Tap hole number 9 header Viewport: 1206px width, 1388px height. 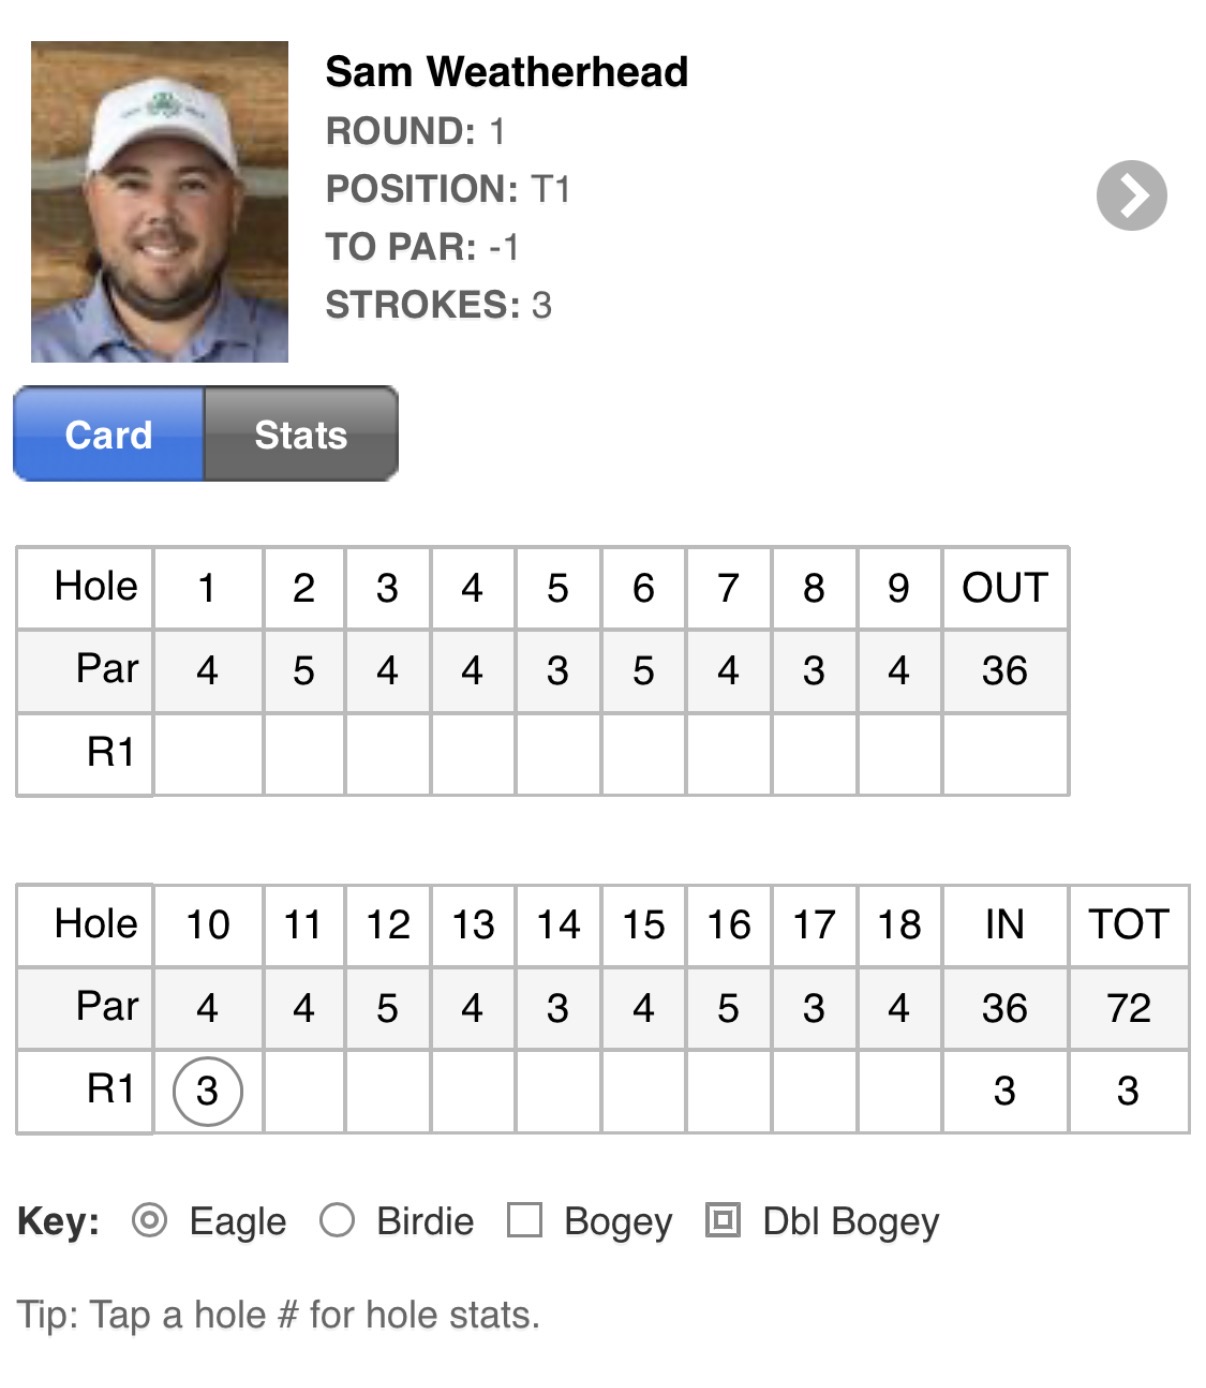[x=899, y=587]
